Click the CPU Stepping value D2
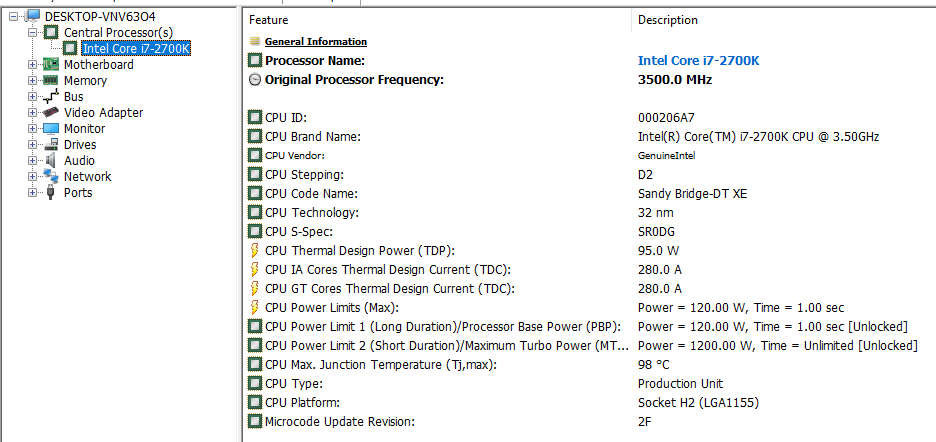936x442 pixels. tap(645, 175)
